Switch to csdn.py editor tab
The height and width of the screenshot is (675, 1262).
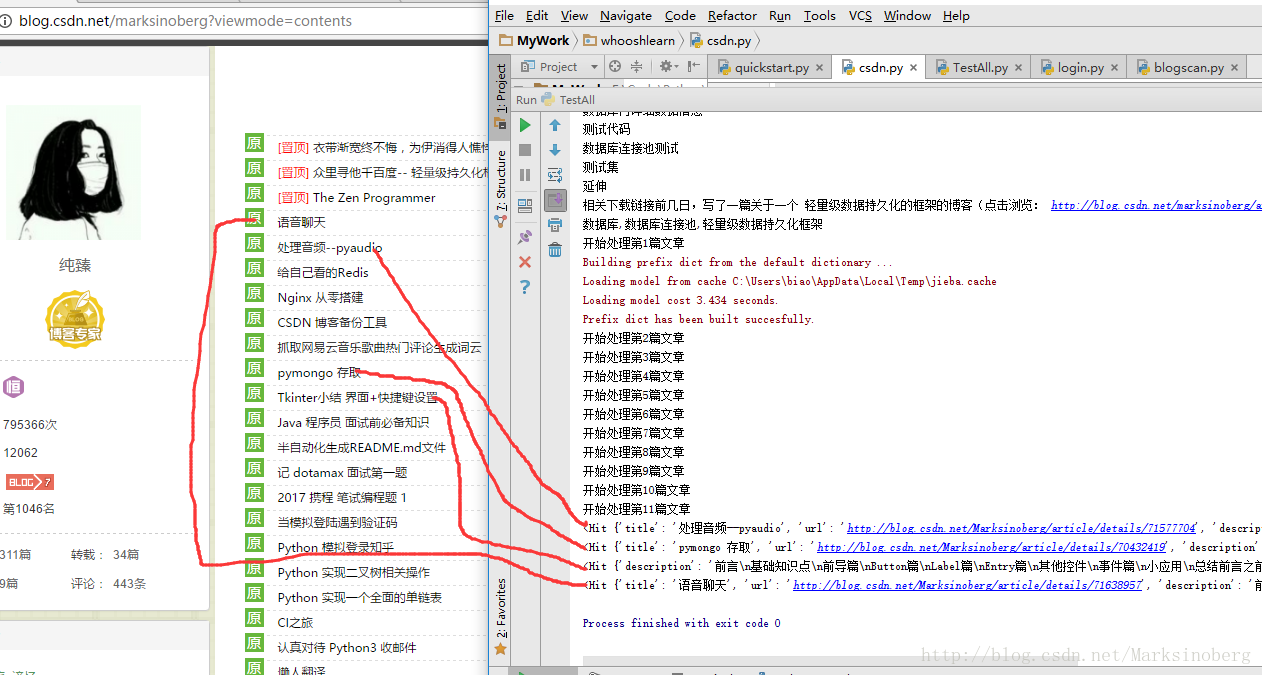click(x=880, y=67)
